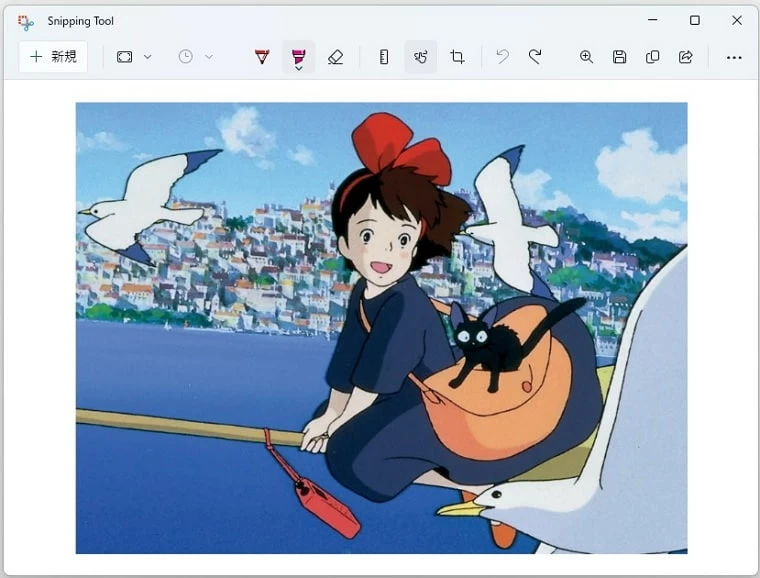Close the Snipping Tool window
The image size is (760, 578).
(737, 20)
